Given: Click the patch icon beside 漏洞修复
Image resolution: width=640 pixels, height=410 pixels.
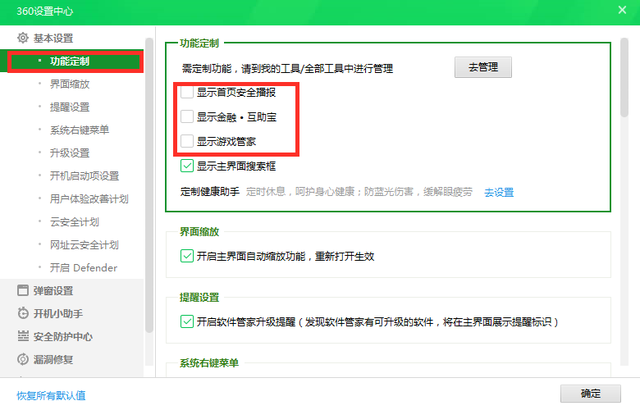Looking at the screenshot, I should tap(23, 359).
